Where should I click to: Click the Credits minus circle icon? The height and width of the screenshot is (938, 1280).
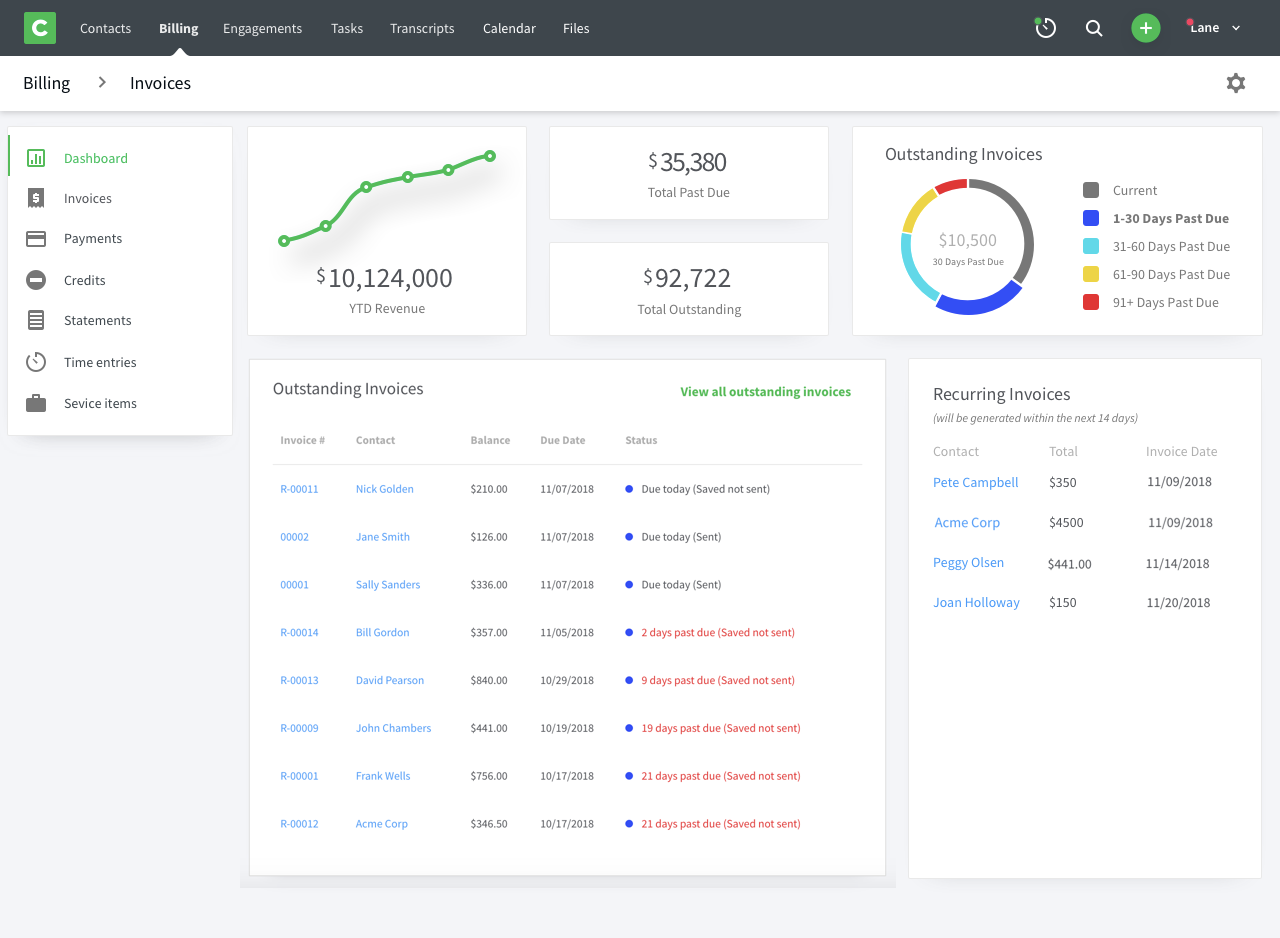(x=36, y=280)
